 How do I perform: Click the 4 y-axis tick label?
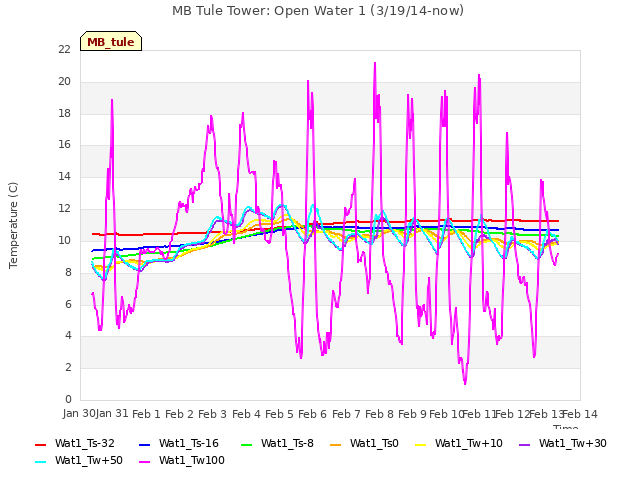click(x=68, y=336)
